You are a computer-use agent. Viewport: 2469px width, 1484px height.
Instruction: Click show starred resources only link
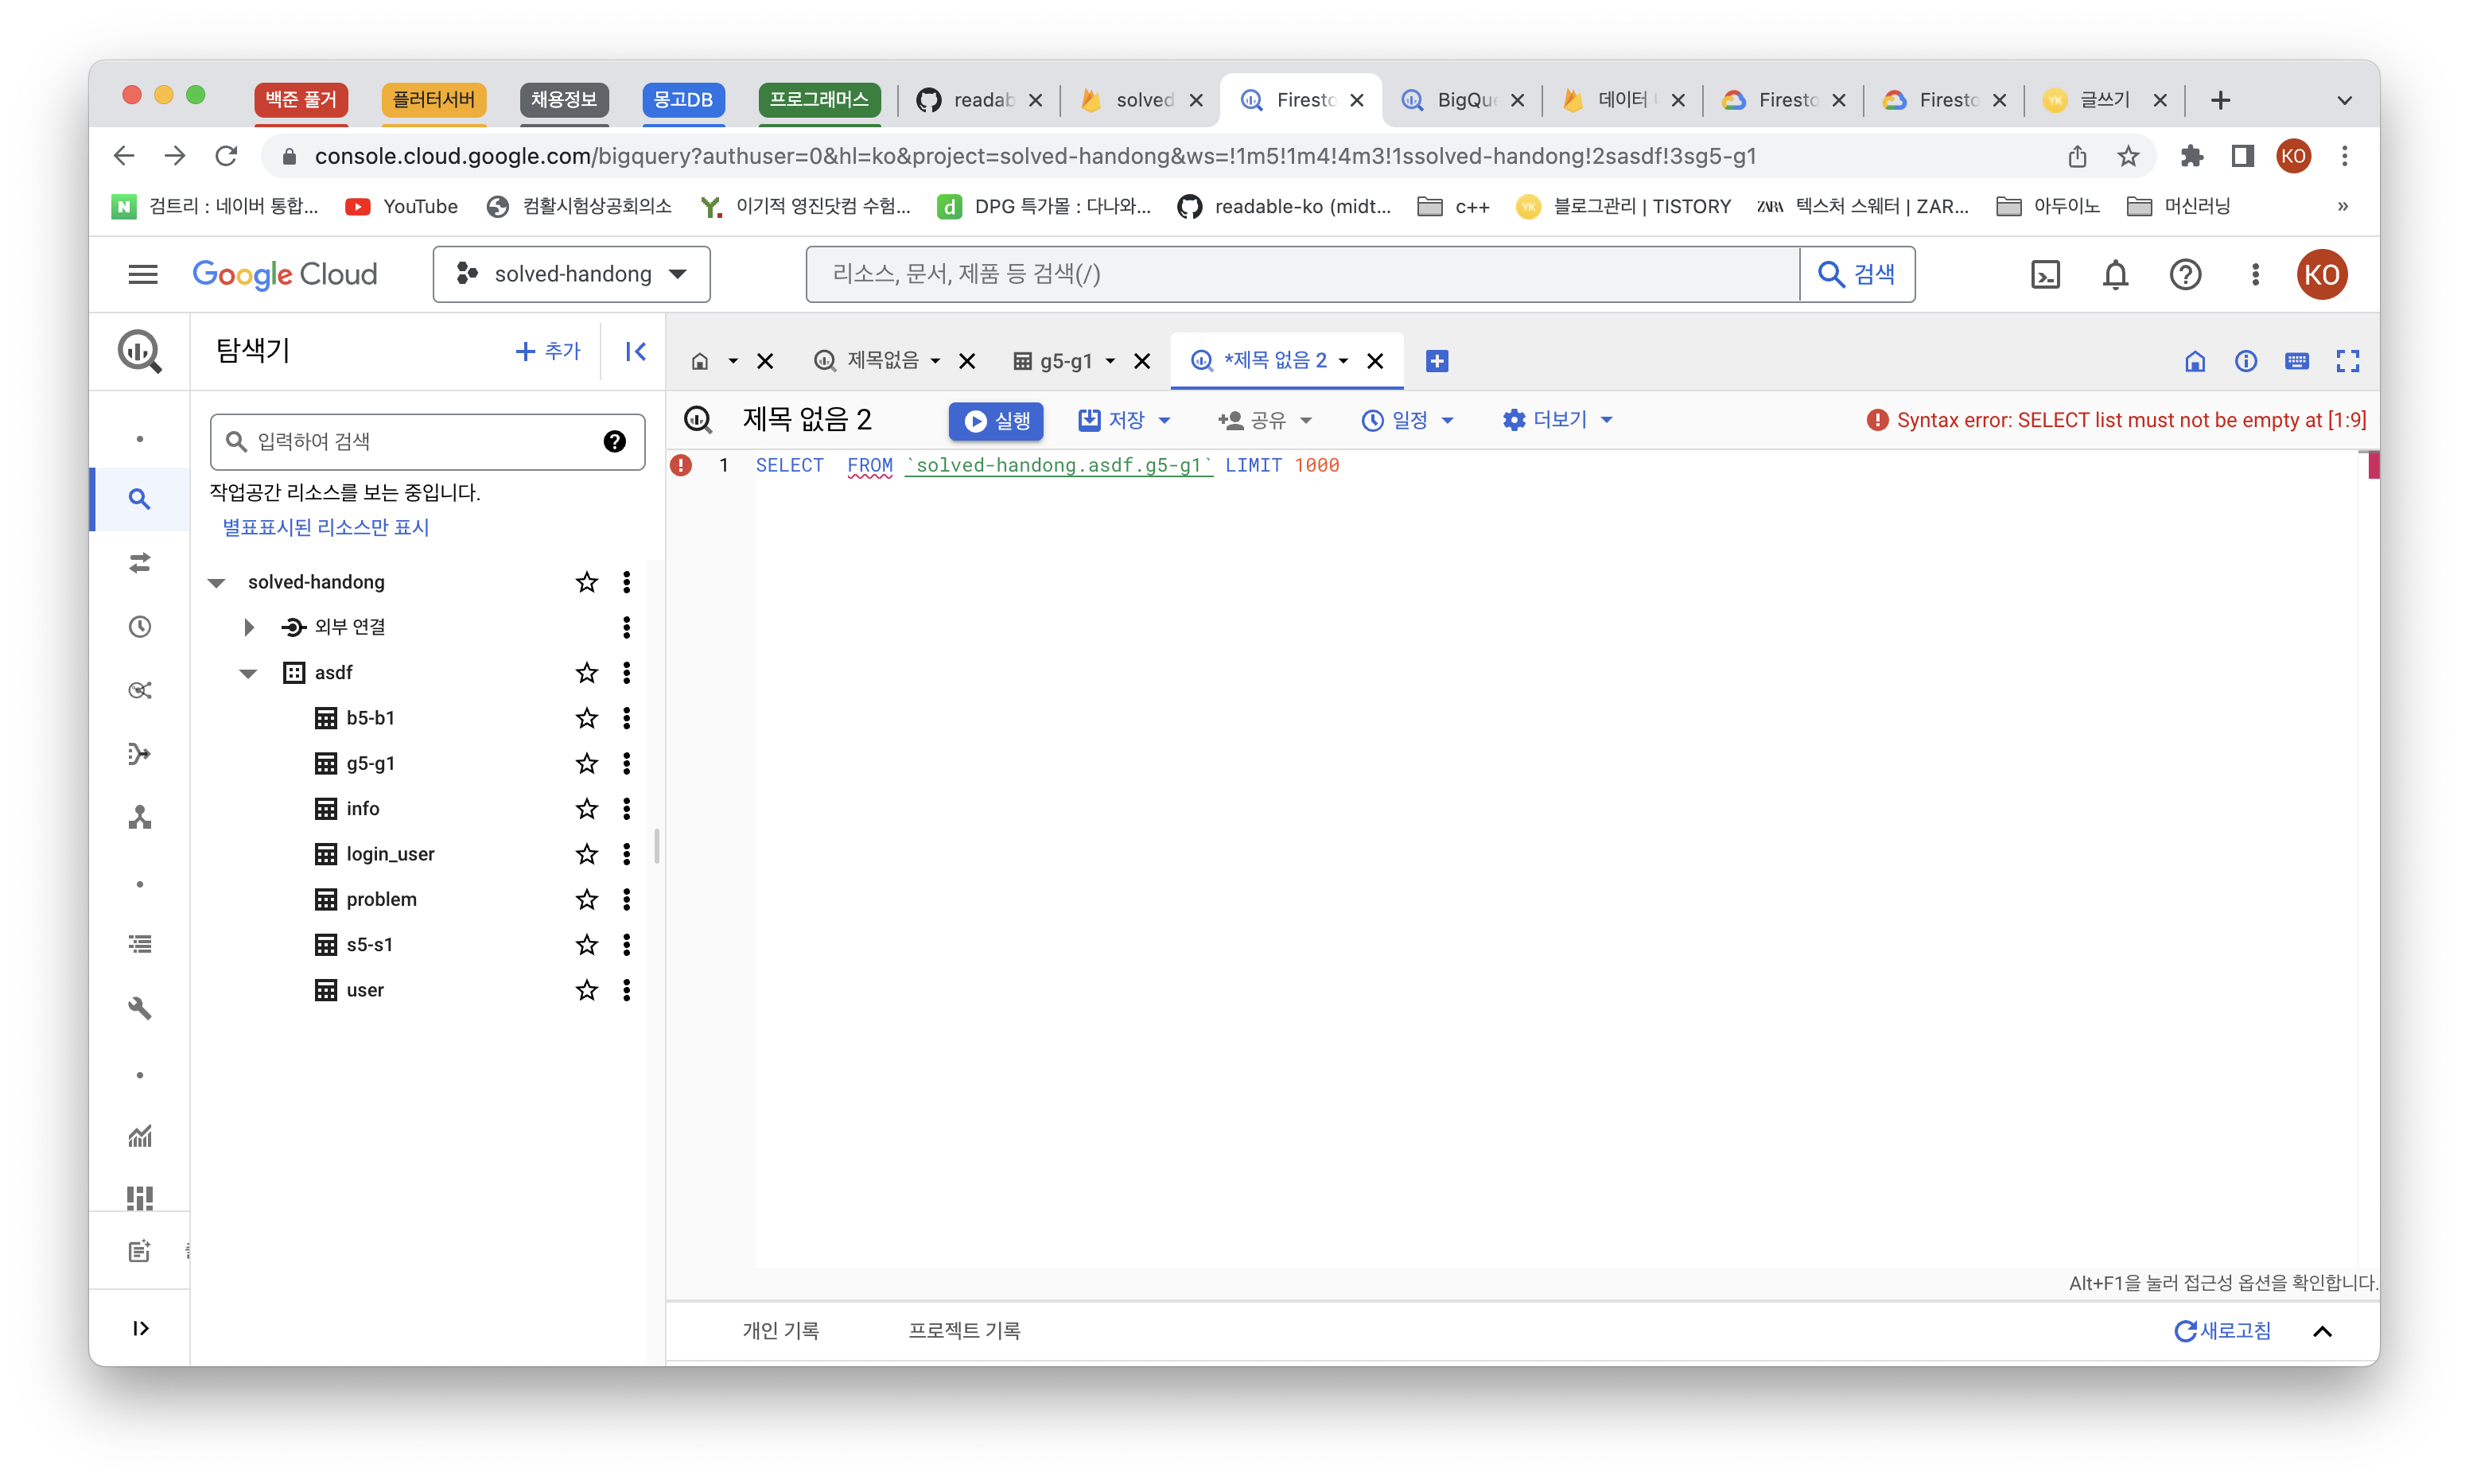(x=325, y=527)
